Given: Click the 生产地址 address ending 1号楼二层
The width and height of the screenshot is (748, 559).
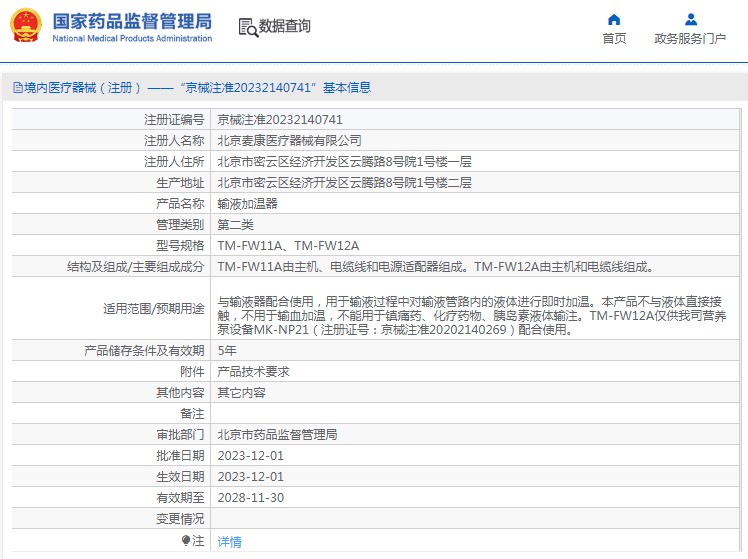Looking at the screenshot, I should [344, 183].
